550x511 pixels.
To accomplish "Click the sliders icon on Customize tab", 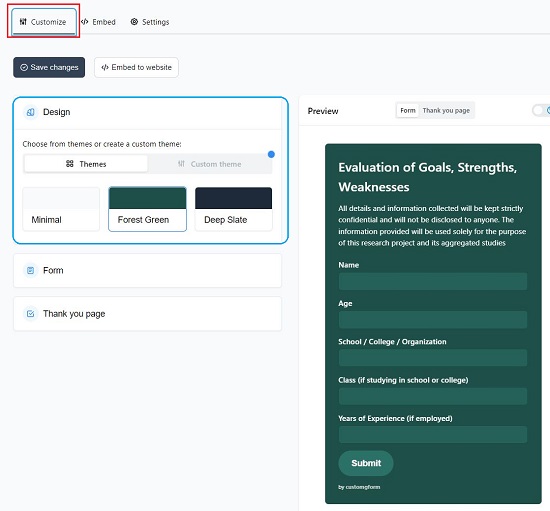I will (23, 22).
